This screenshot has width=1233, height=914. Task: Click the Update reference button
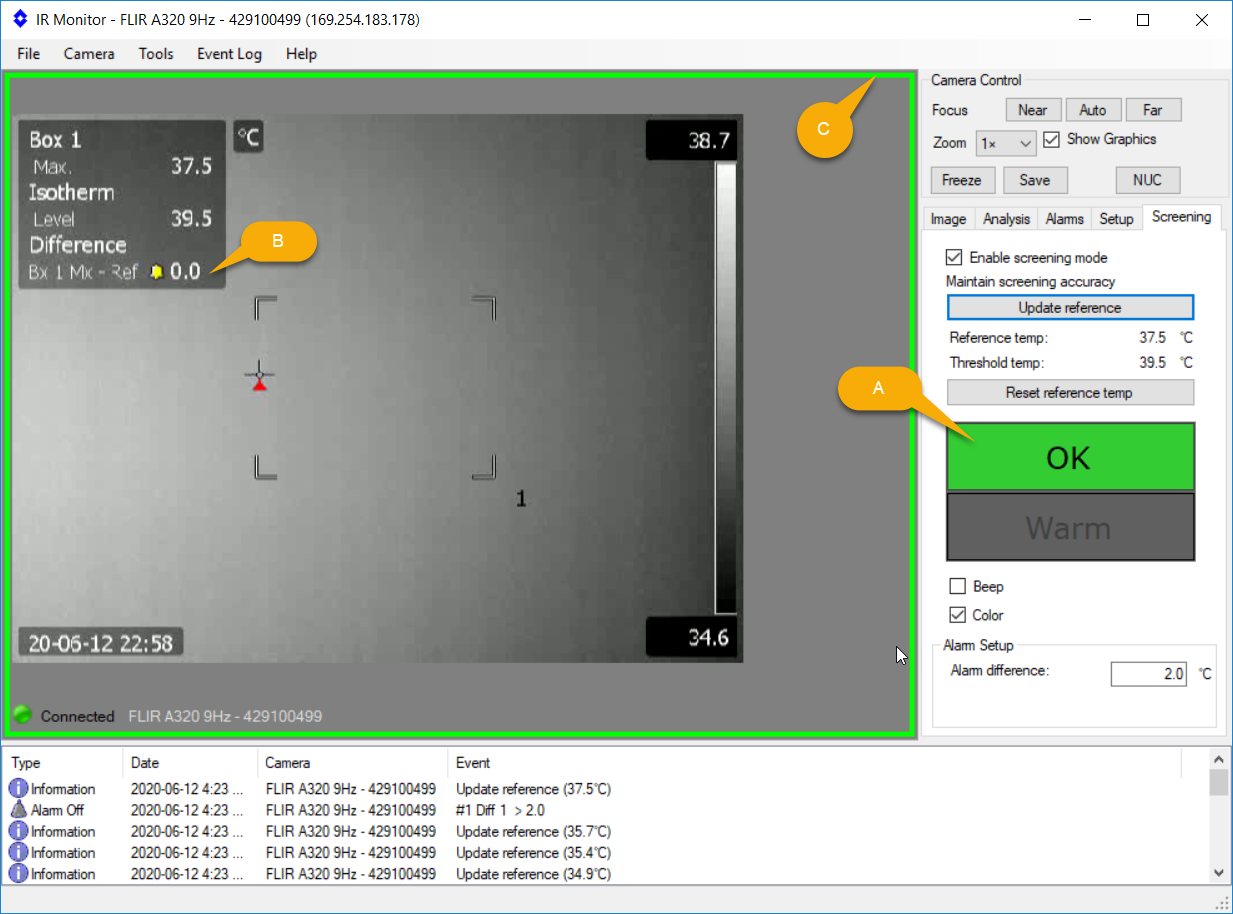(1069, 307)
